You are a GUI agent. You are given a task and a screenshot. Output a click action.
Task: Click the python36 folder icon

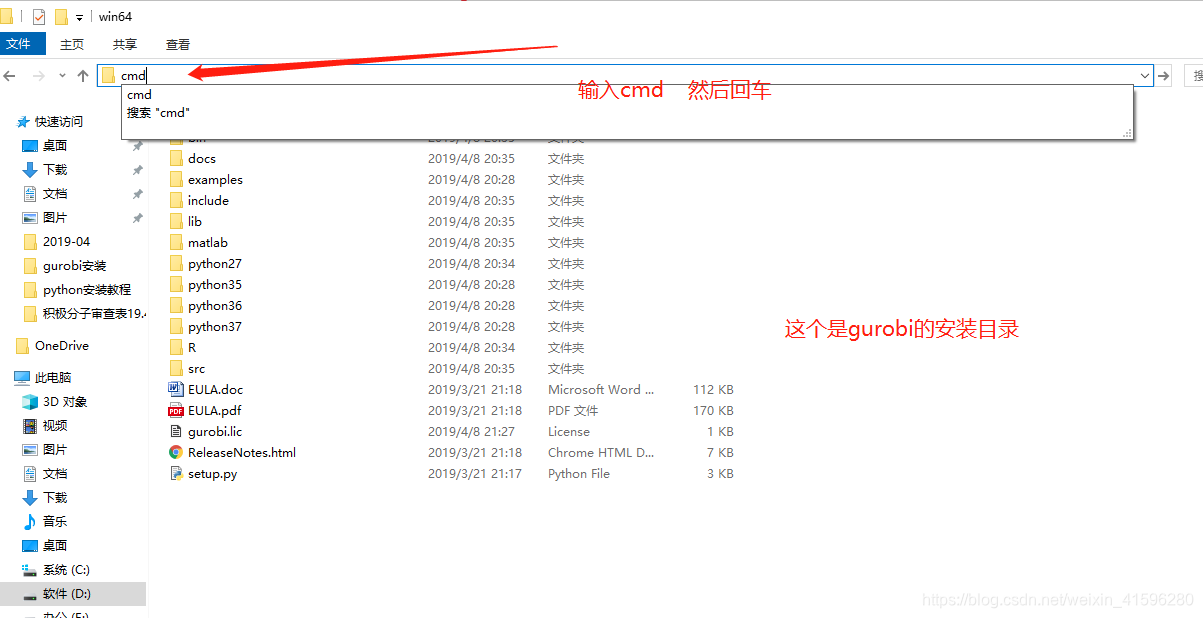tap(176, 306)
